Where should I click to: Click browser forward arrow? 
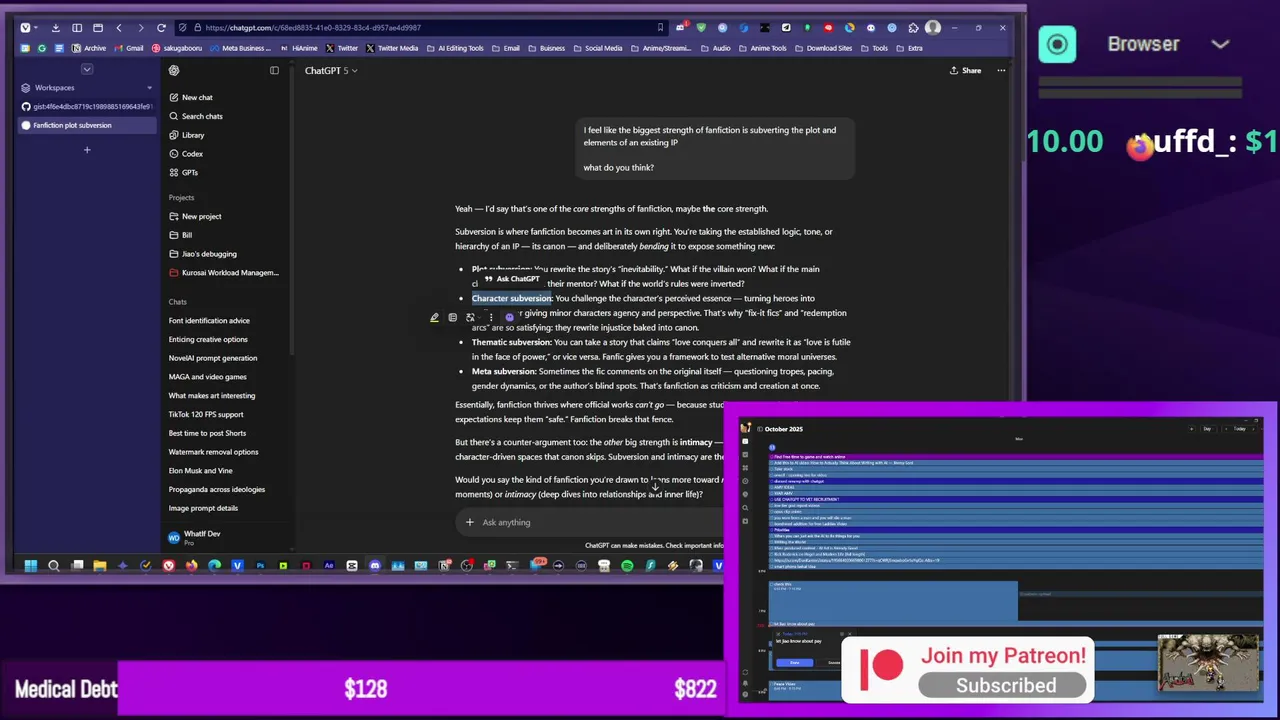(140, 28)
